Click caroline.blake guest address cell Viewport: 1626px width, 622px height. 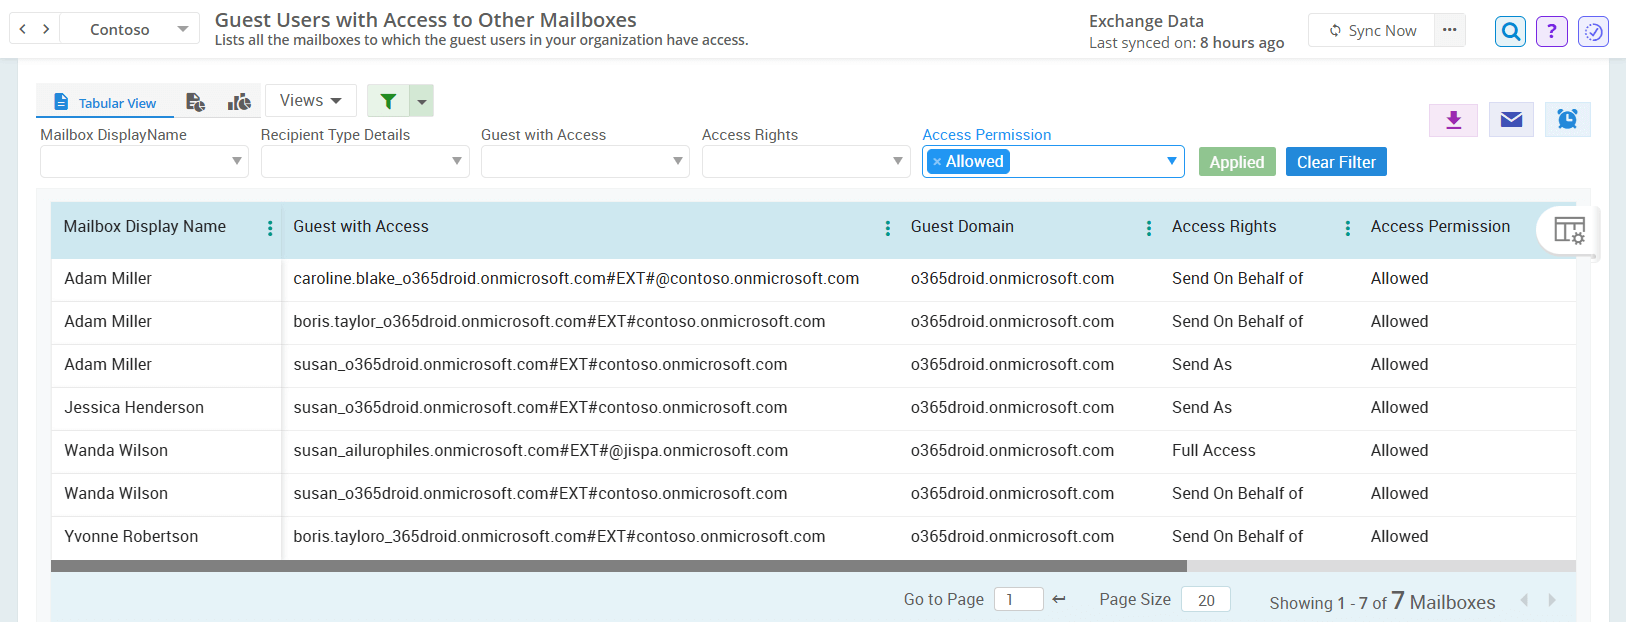576,279
